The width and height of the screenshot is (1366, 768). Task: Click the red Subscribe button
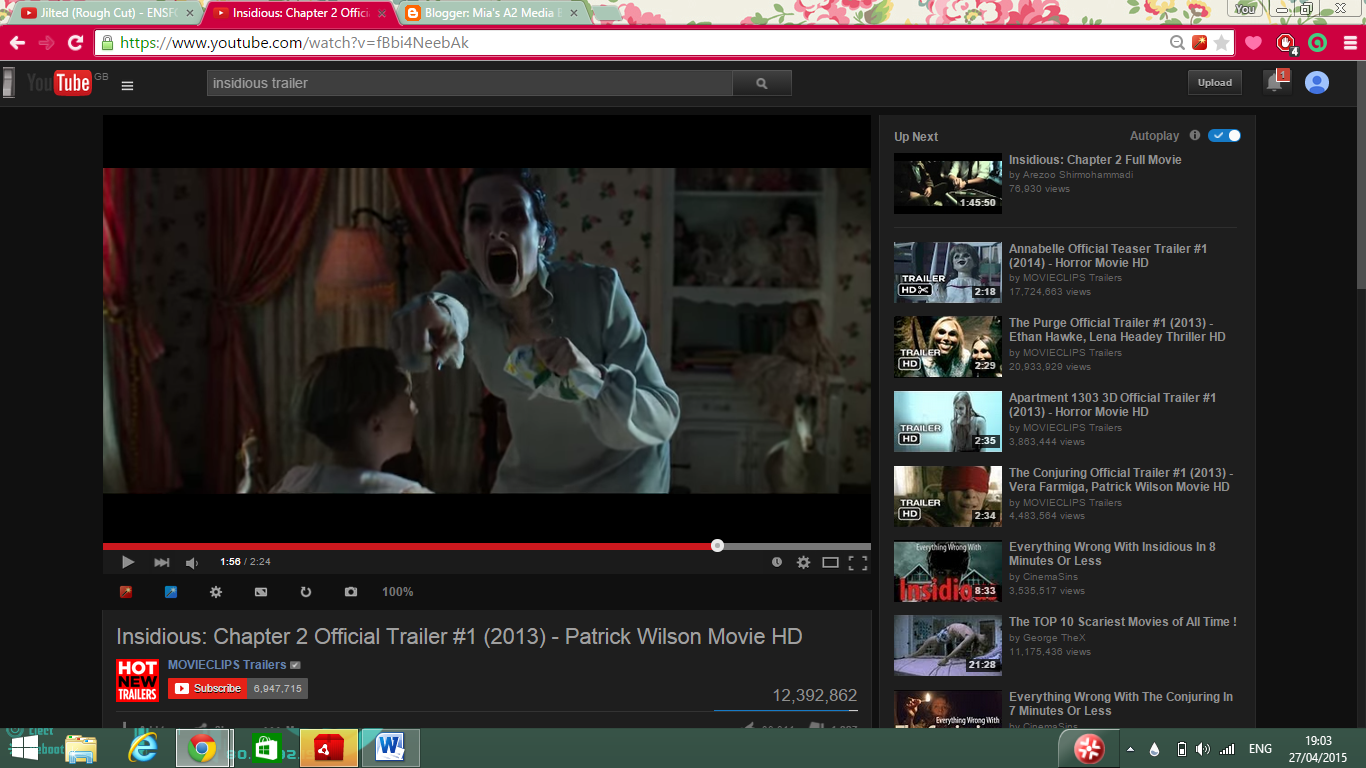click(207, 688)
